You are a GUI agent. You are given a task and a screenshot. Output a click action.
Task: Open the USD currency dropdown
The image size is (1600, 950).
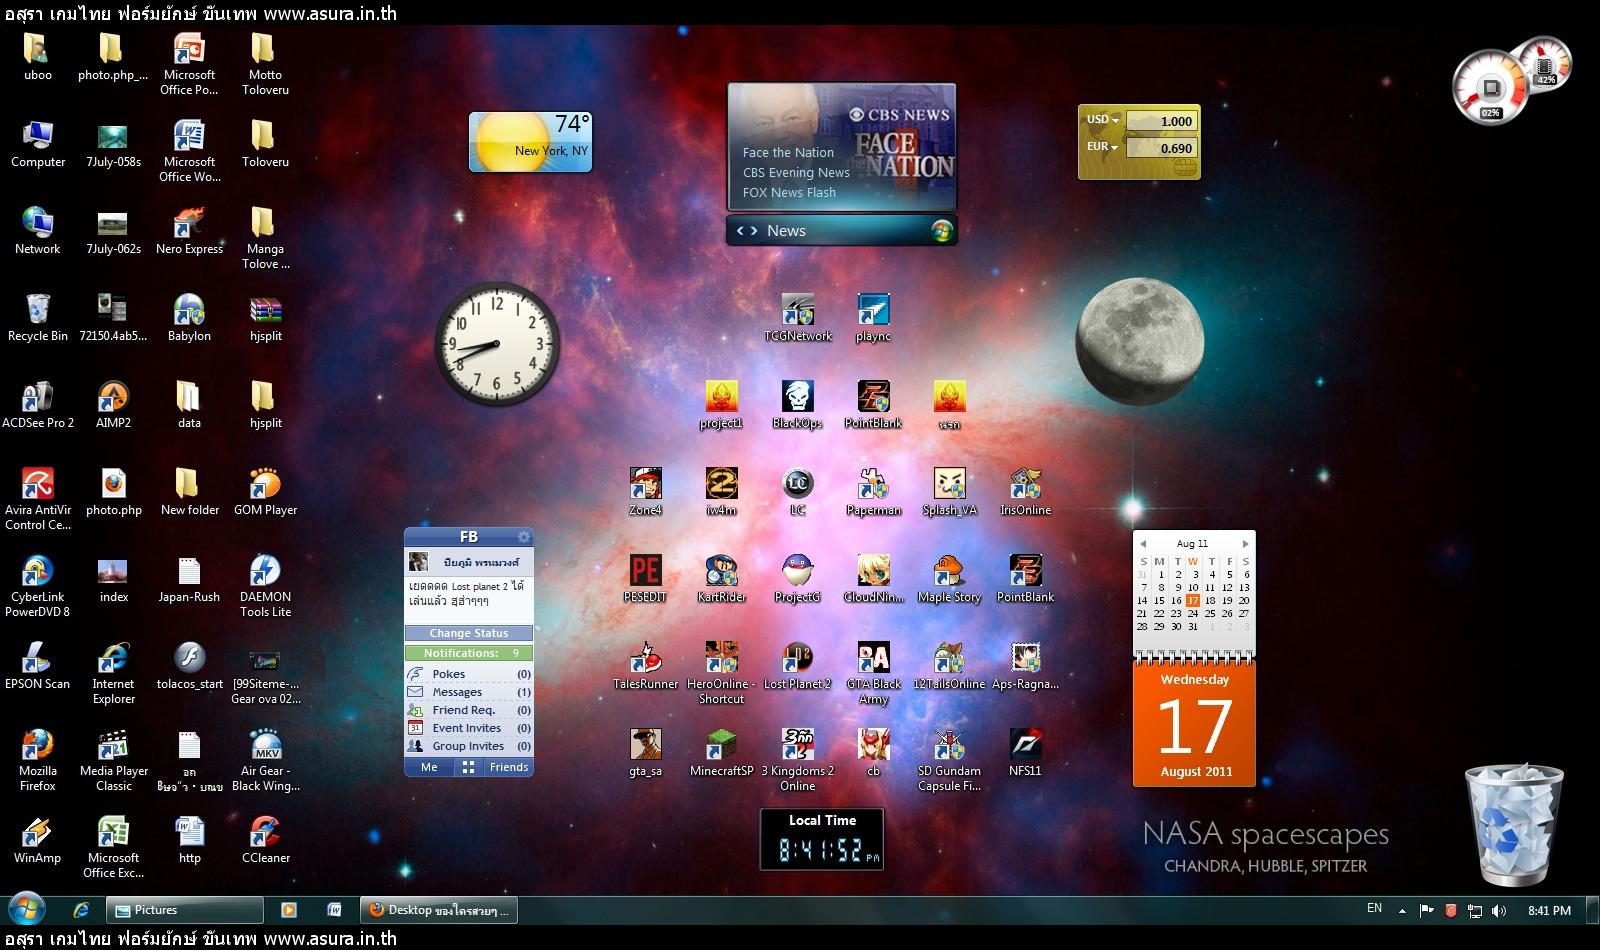coord(1102,120)
